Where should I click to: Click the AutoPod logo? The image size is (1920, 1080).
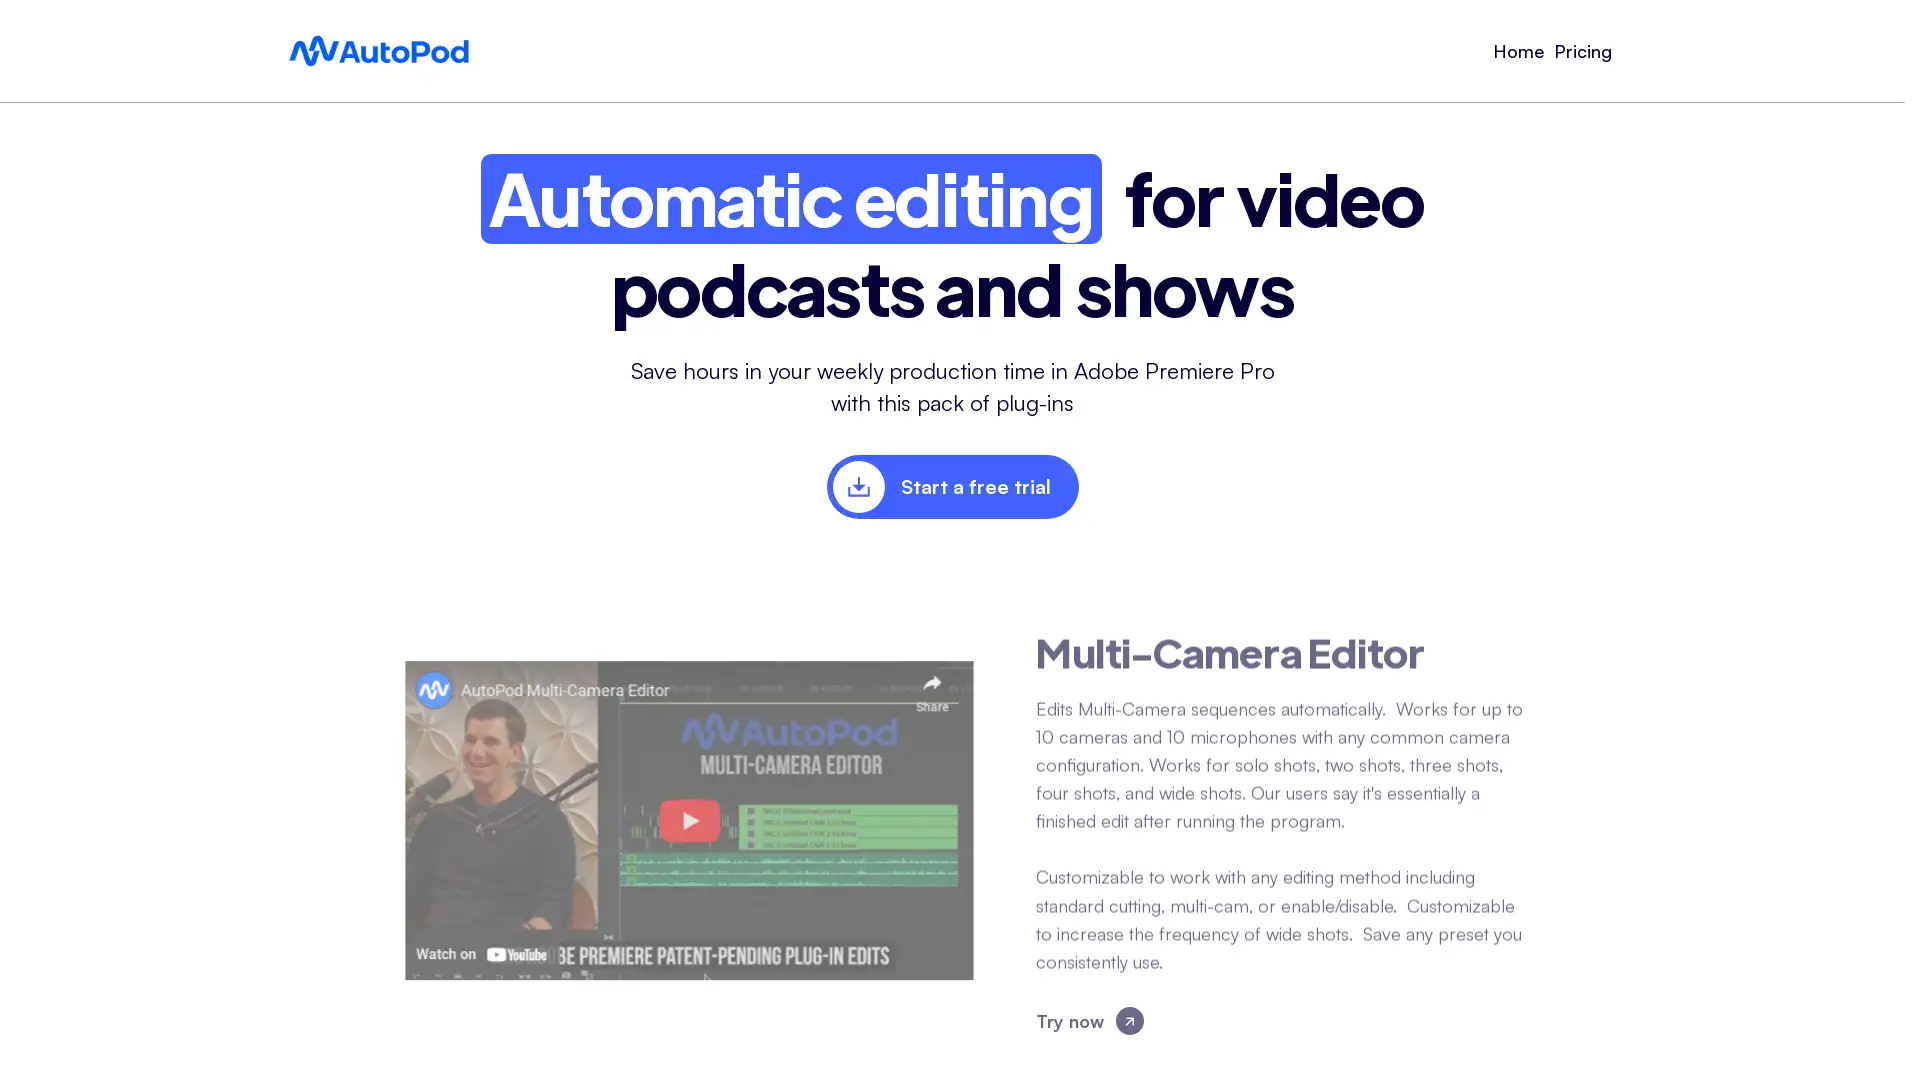[x=379, y=51]
